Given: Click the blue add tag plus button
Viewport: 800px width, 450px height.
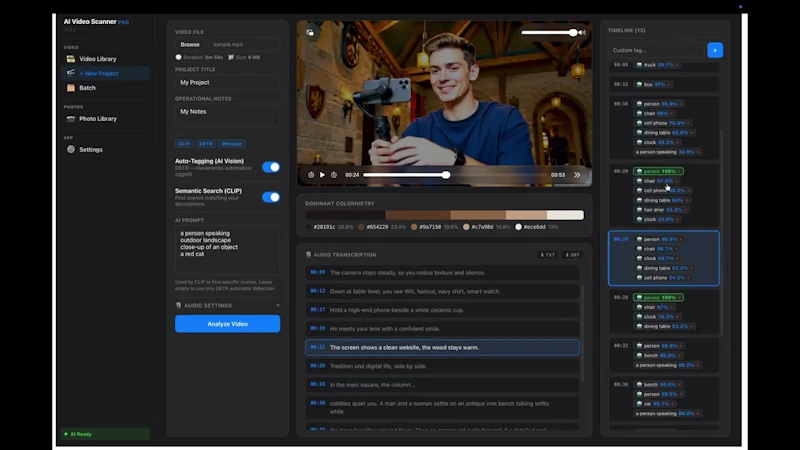Looking at the screenshot, I should click(715, 50).
